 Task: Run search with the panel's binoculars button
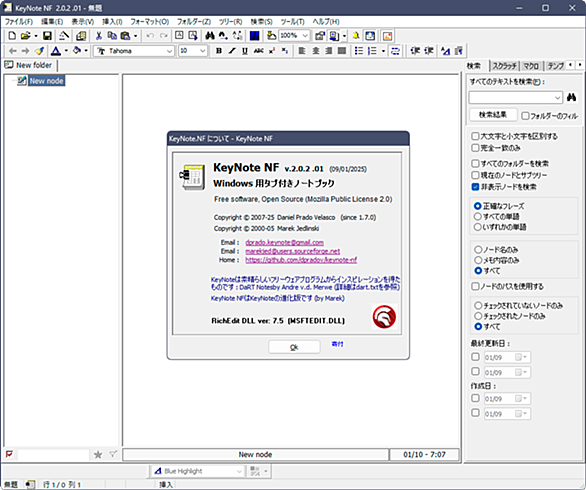click(x=571, y=98)
